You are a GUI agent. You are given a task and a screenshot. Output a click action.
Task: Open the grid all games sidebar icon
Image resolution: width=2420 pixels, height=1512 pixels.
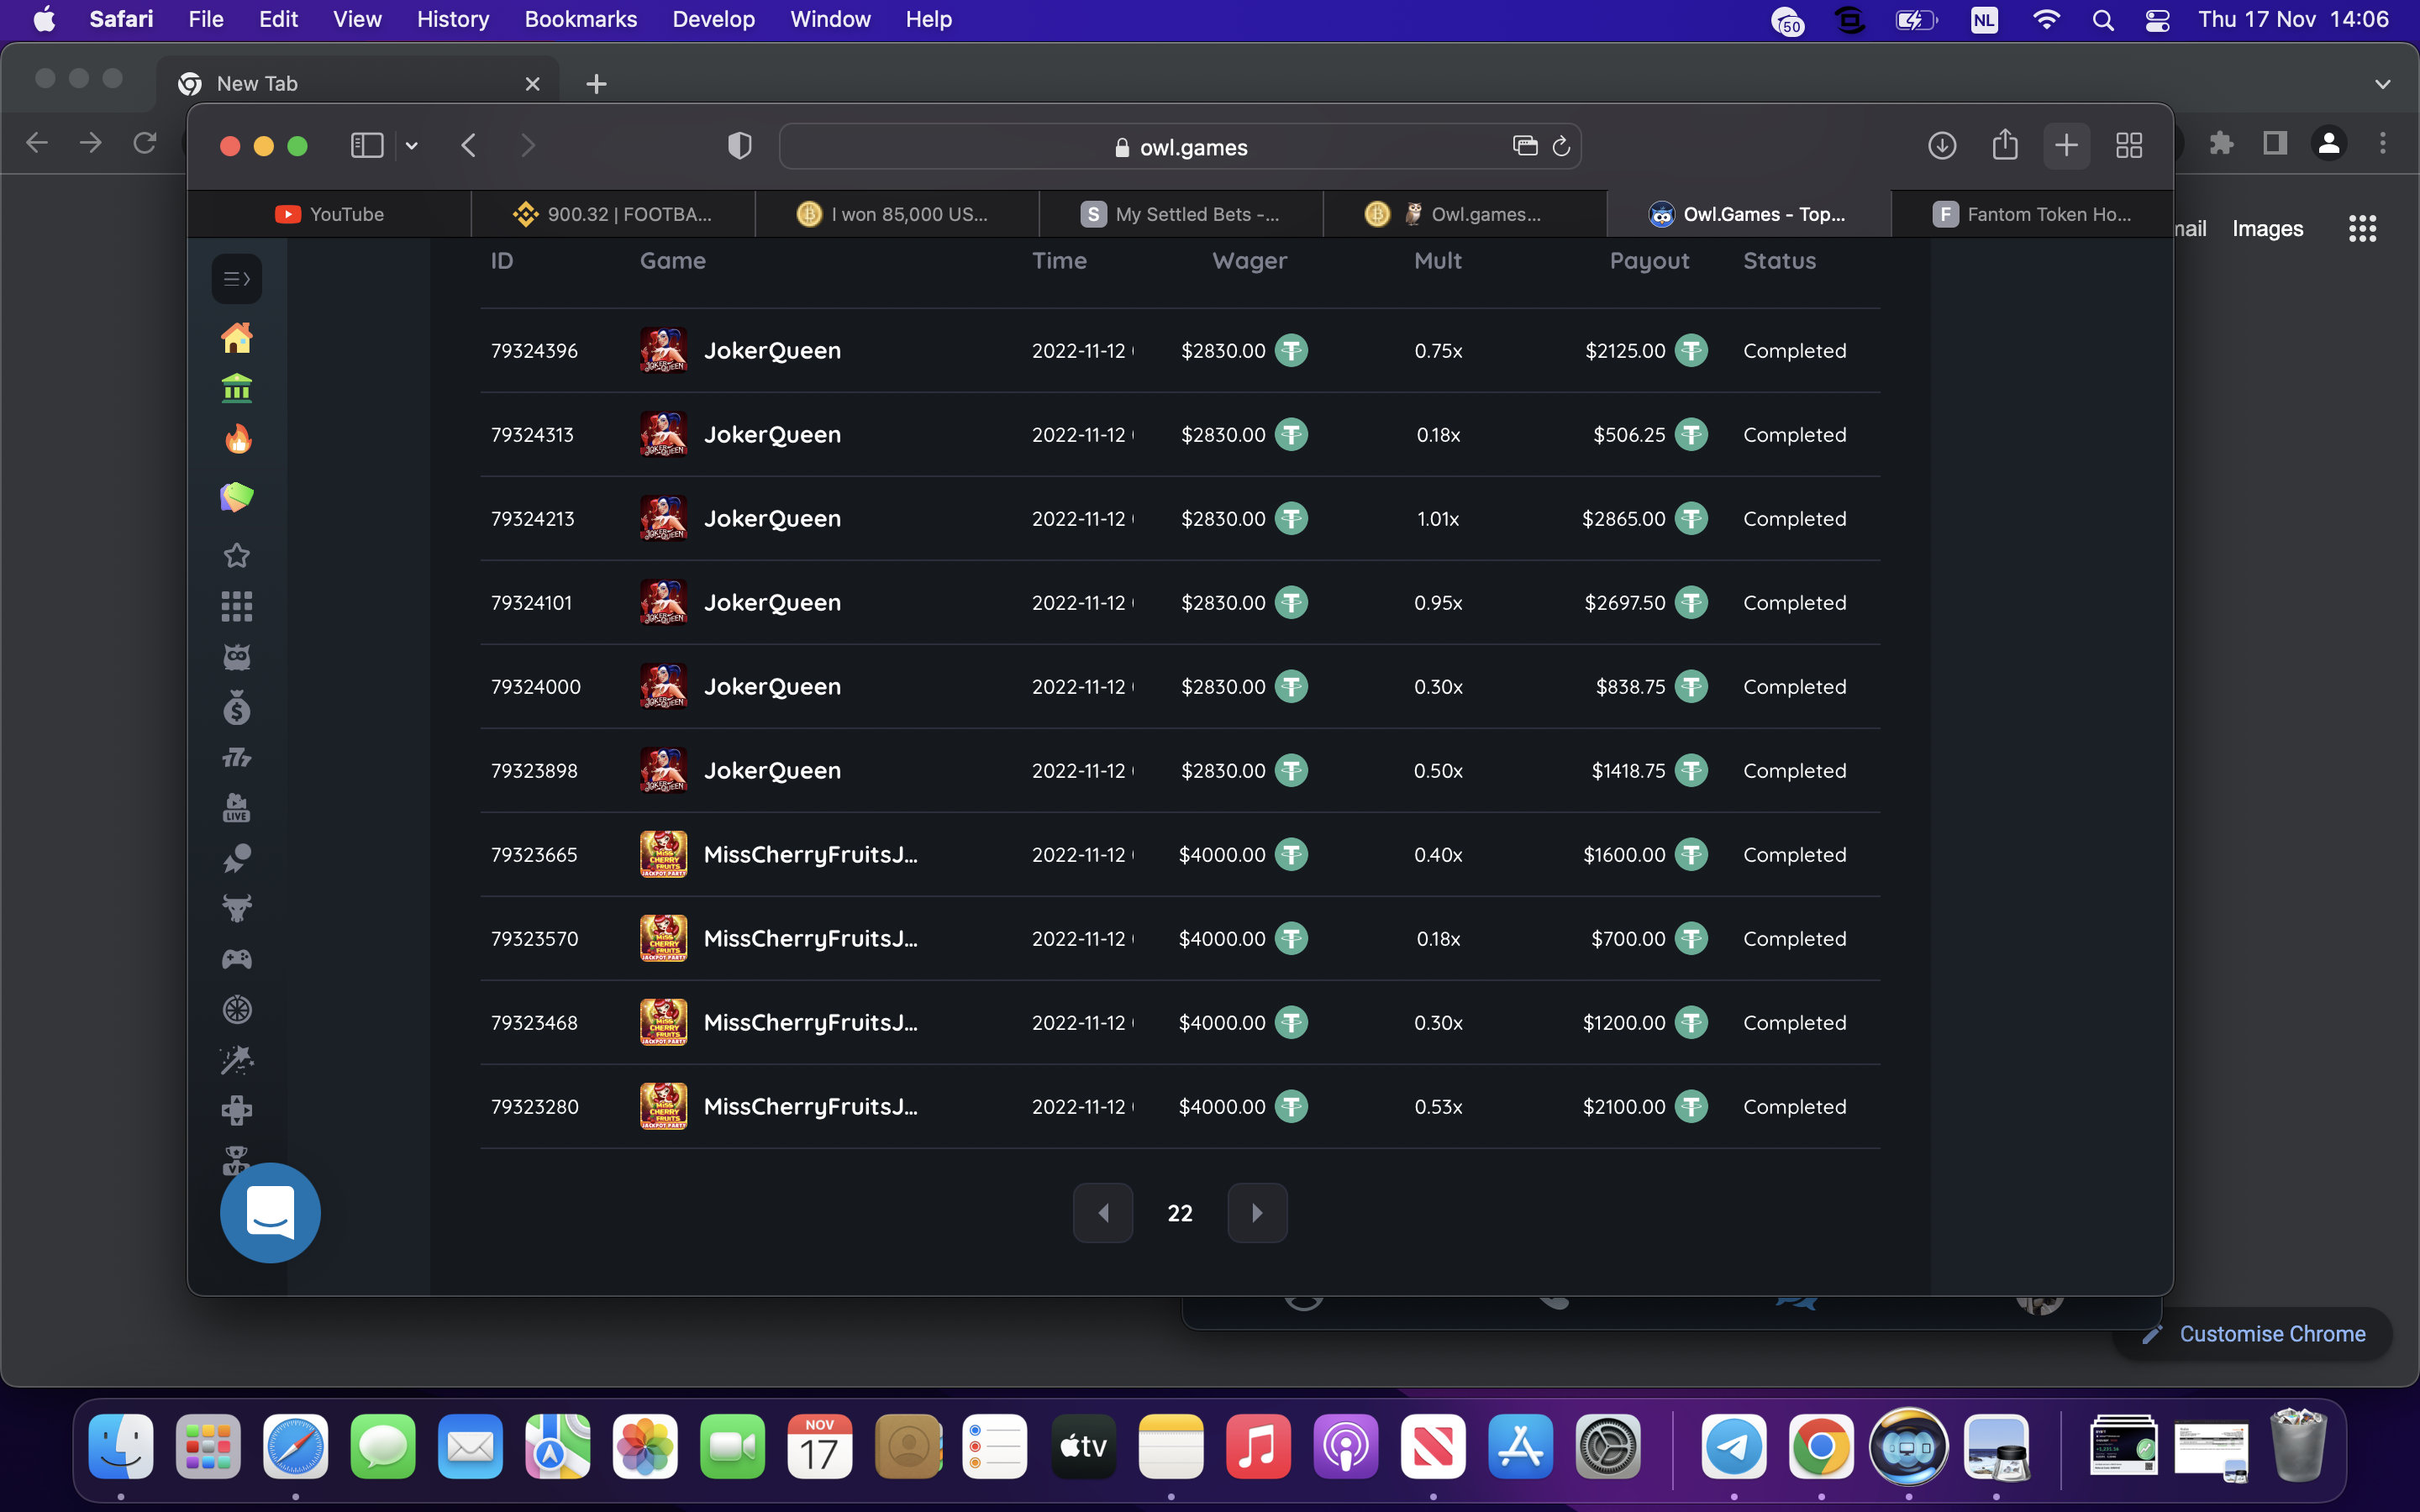[237, 606]
